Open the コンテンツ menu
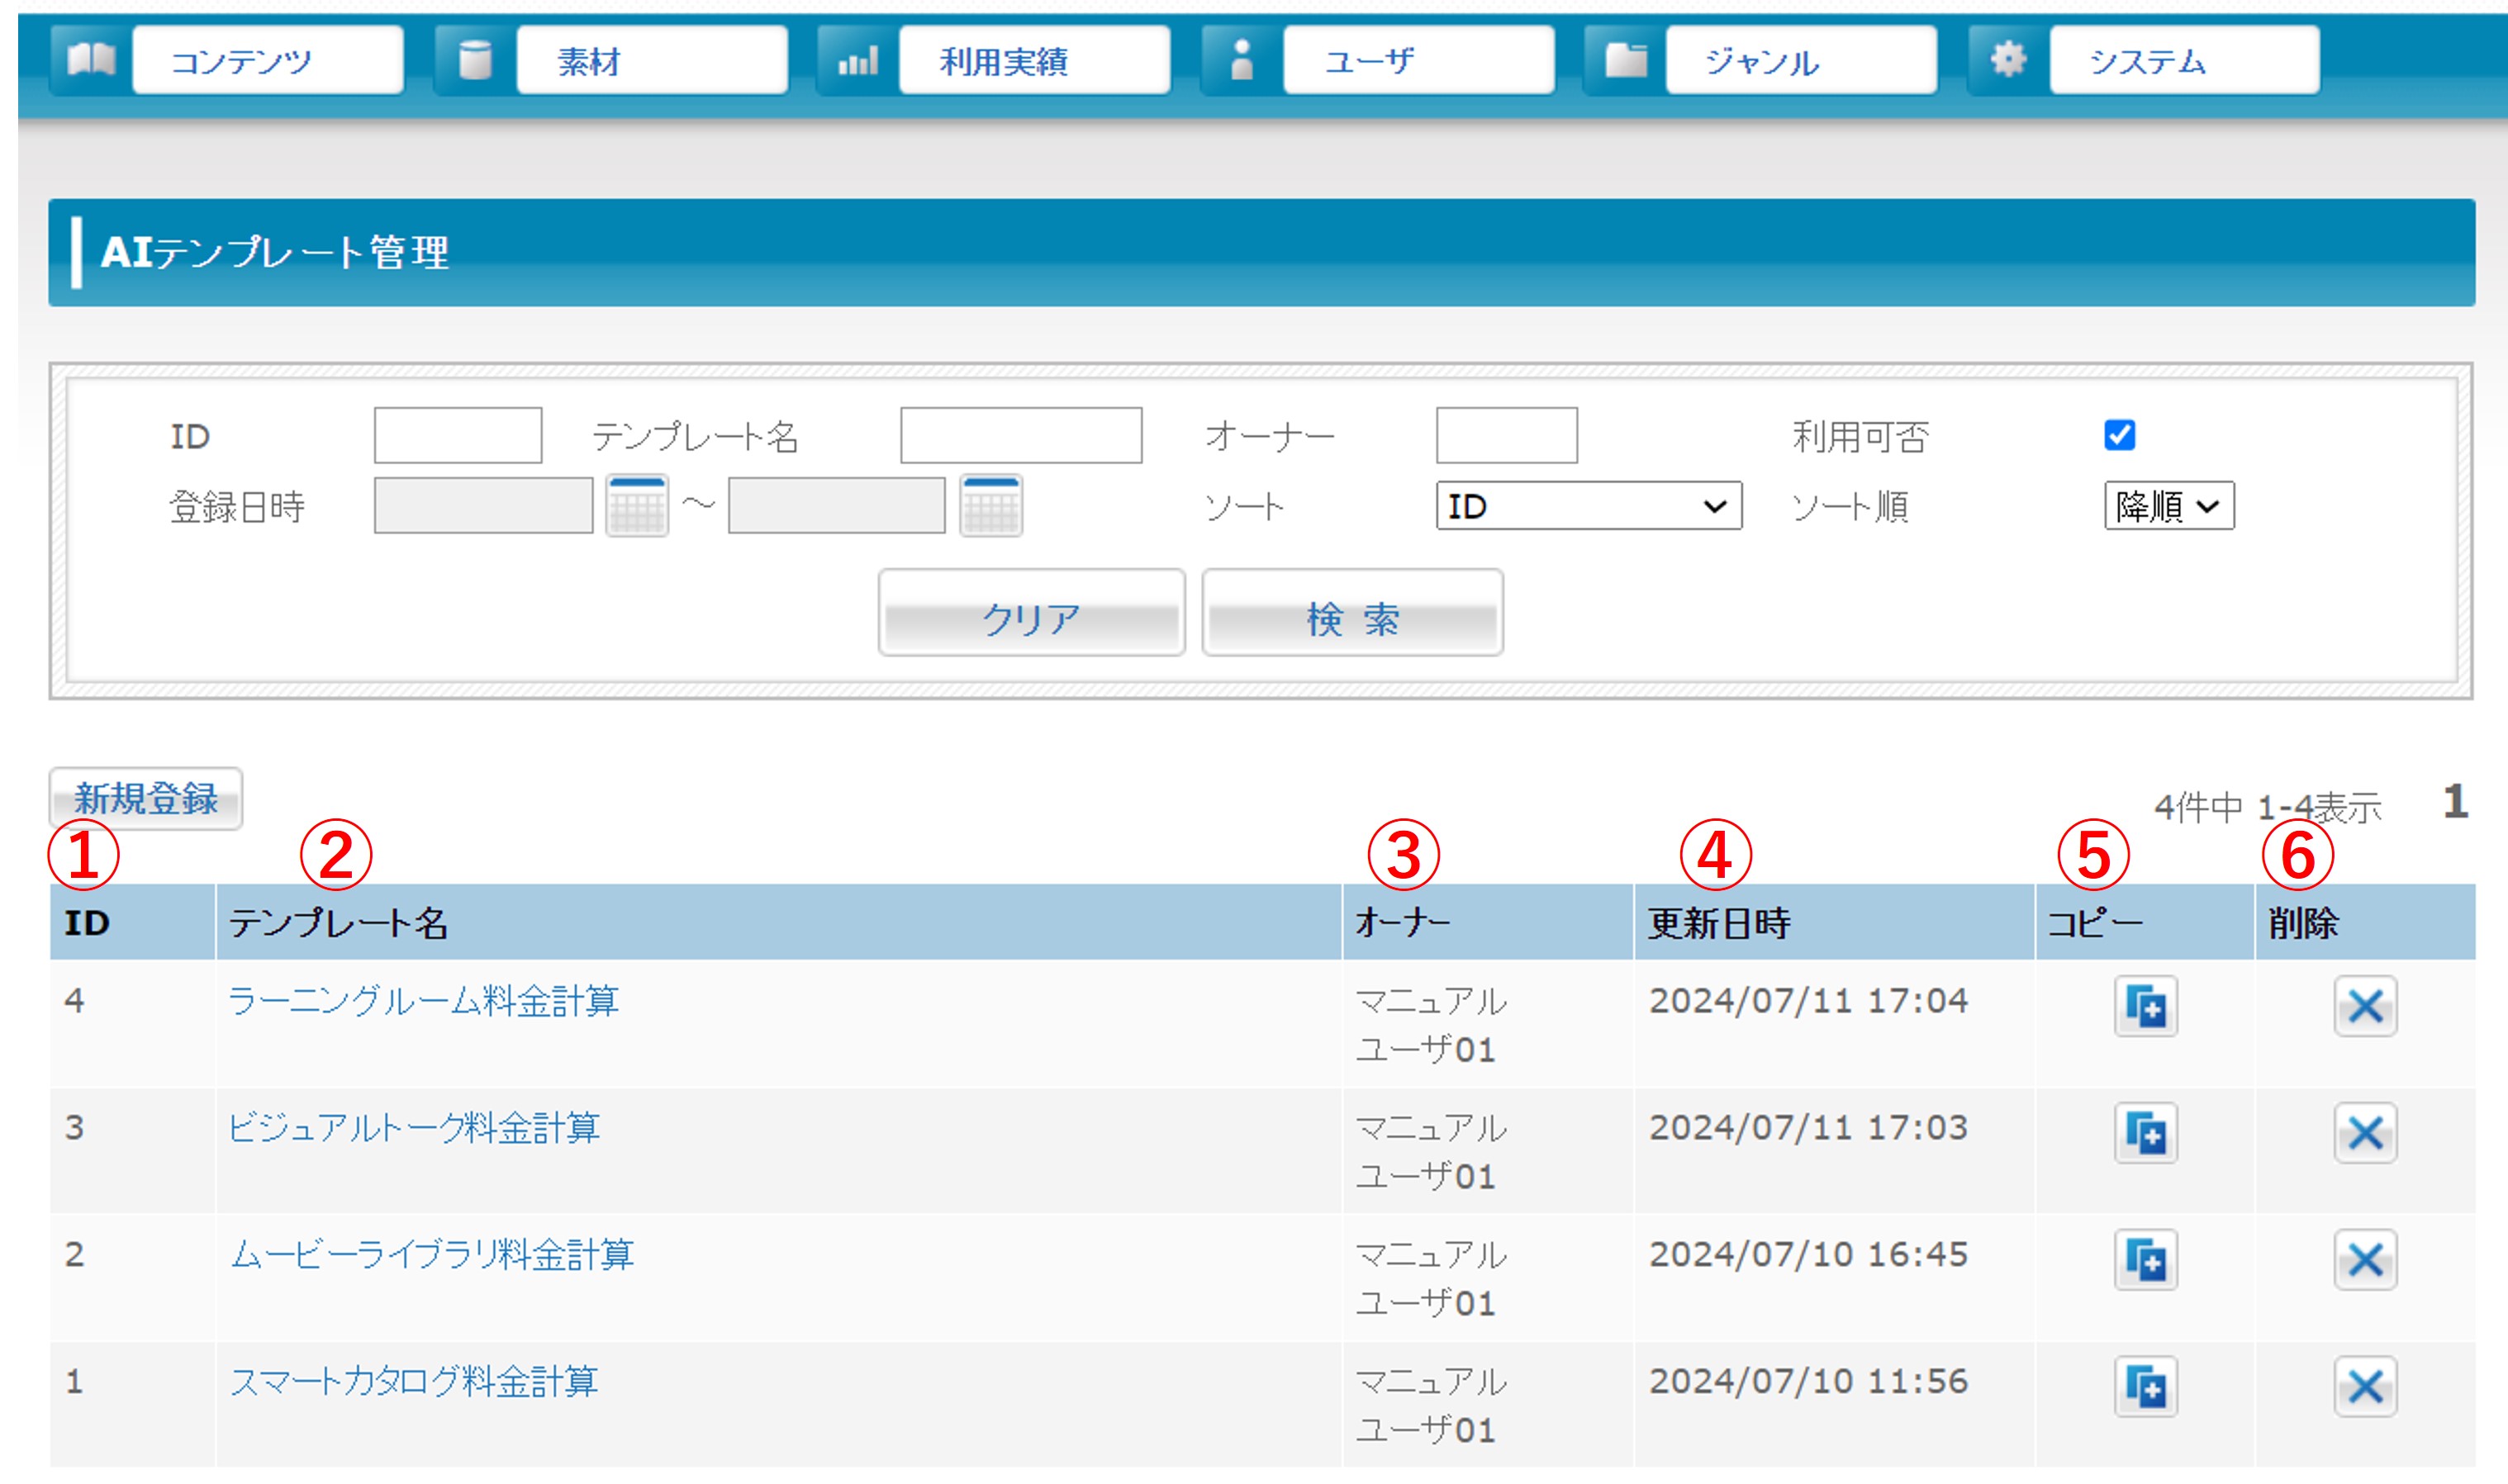 267,61
